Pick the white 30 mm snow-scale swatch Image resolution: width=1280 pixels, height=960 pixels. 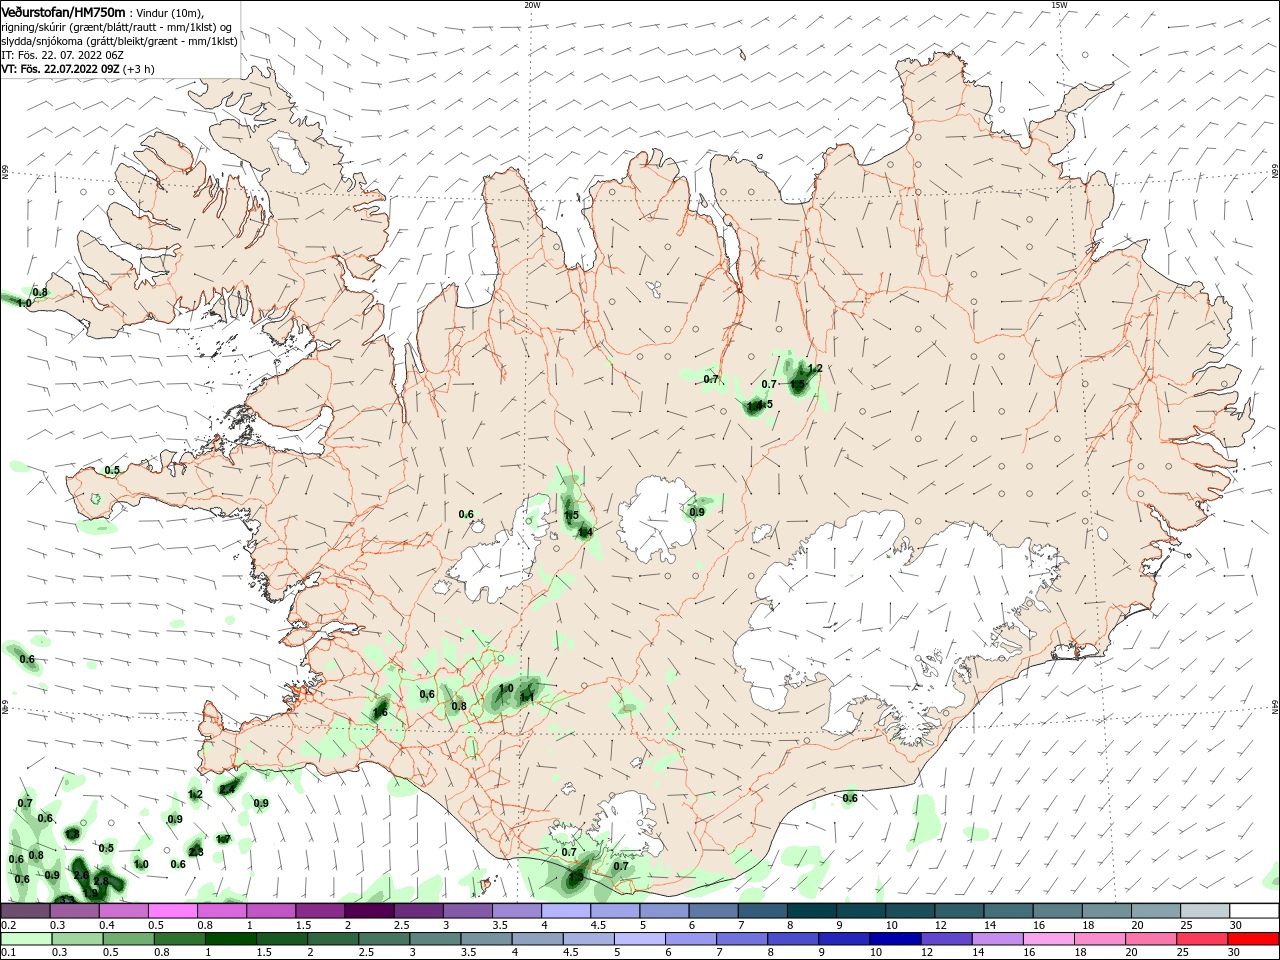tap(1254, 911)
